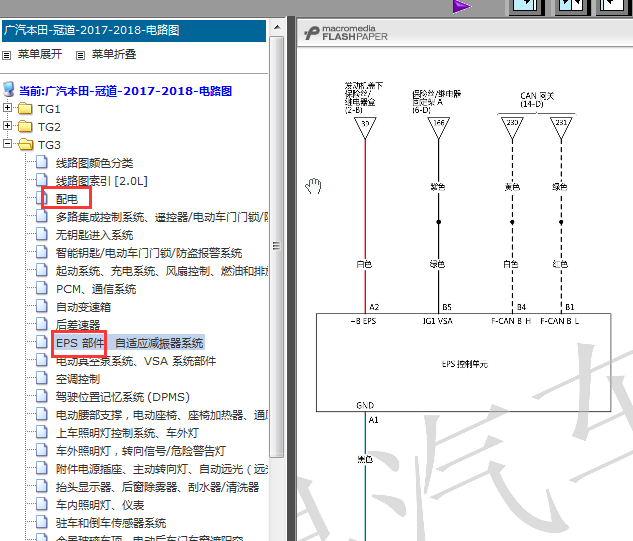Screen dimensions: 633x541
Task: Open 无钥匙进入系统 document
Action: (94, 235)
